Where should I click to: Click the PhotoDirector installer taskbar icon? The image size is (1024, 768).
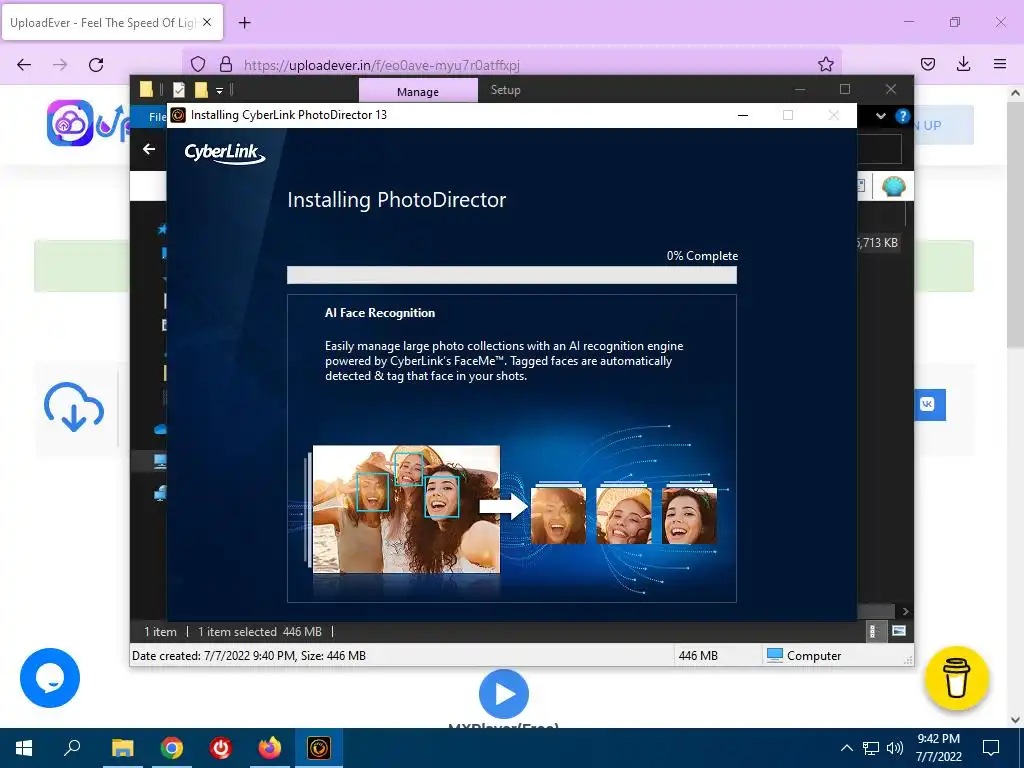319,748
